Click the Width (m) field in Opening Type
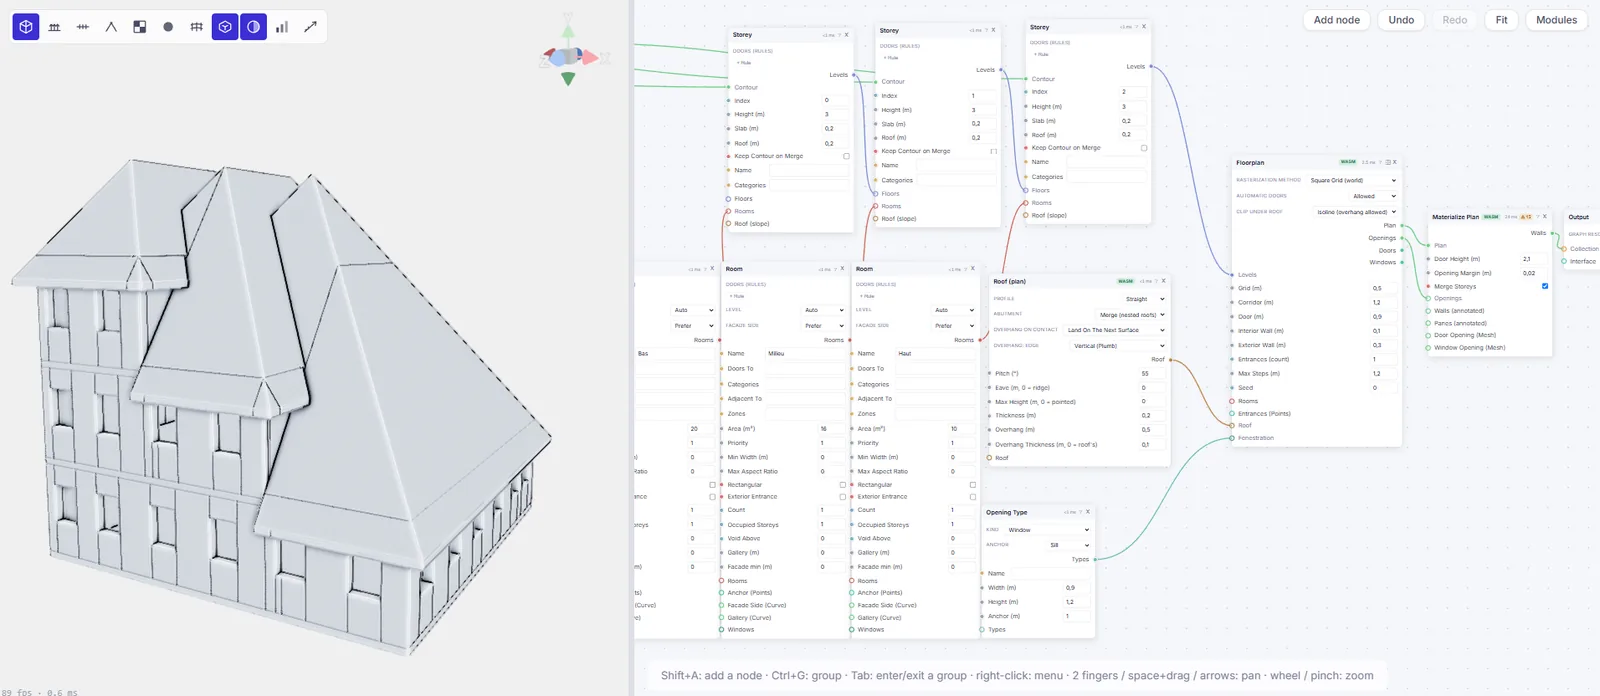 click(1077, 588)
